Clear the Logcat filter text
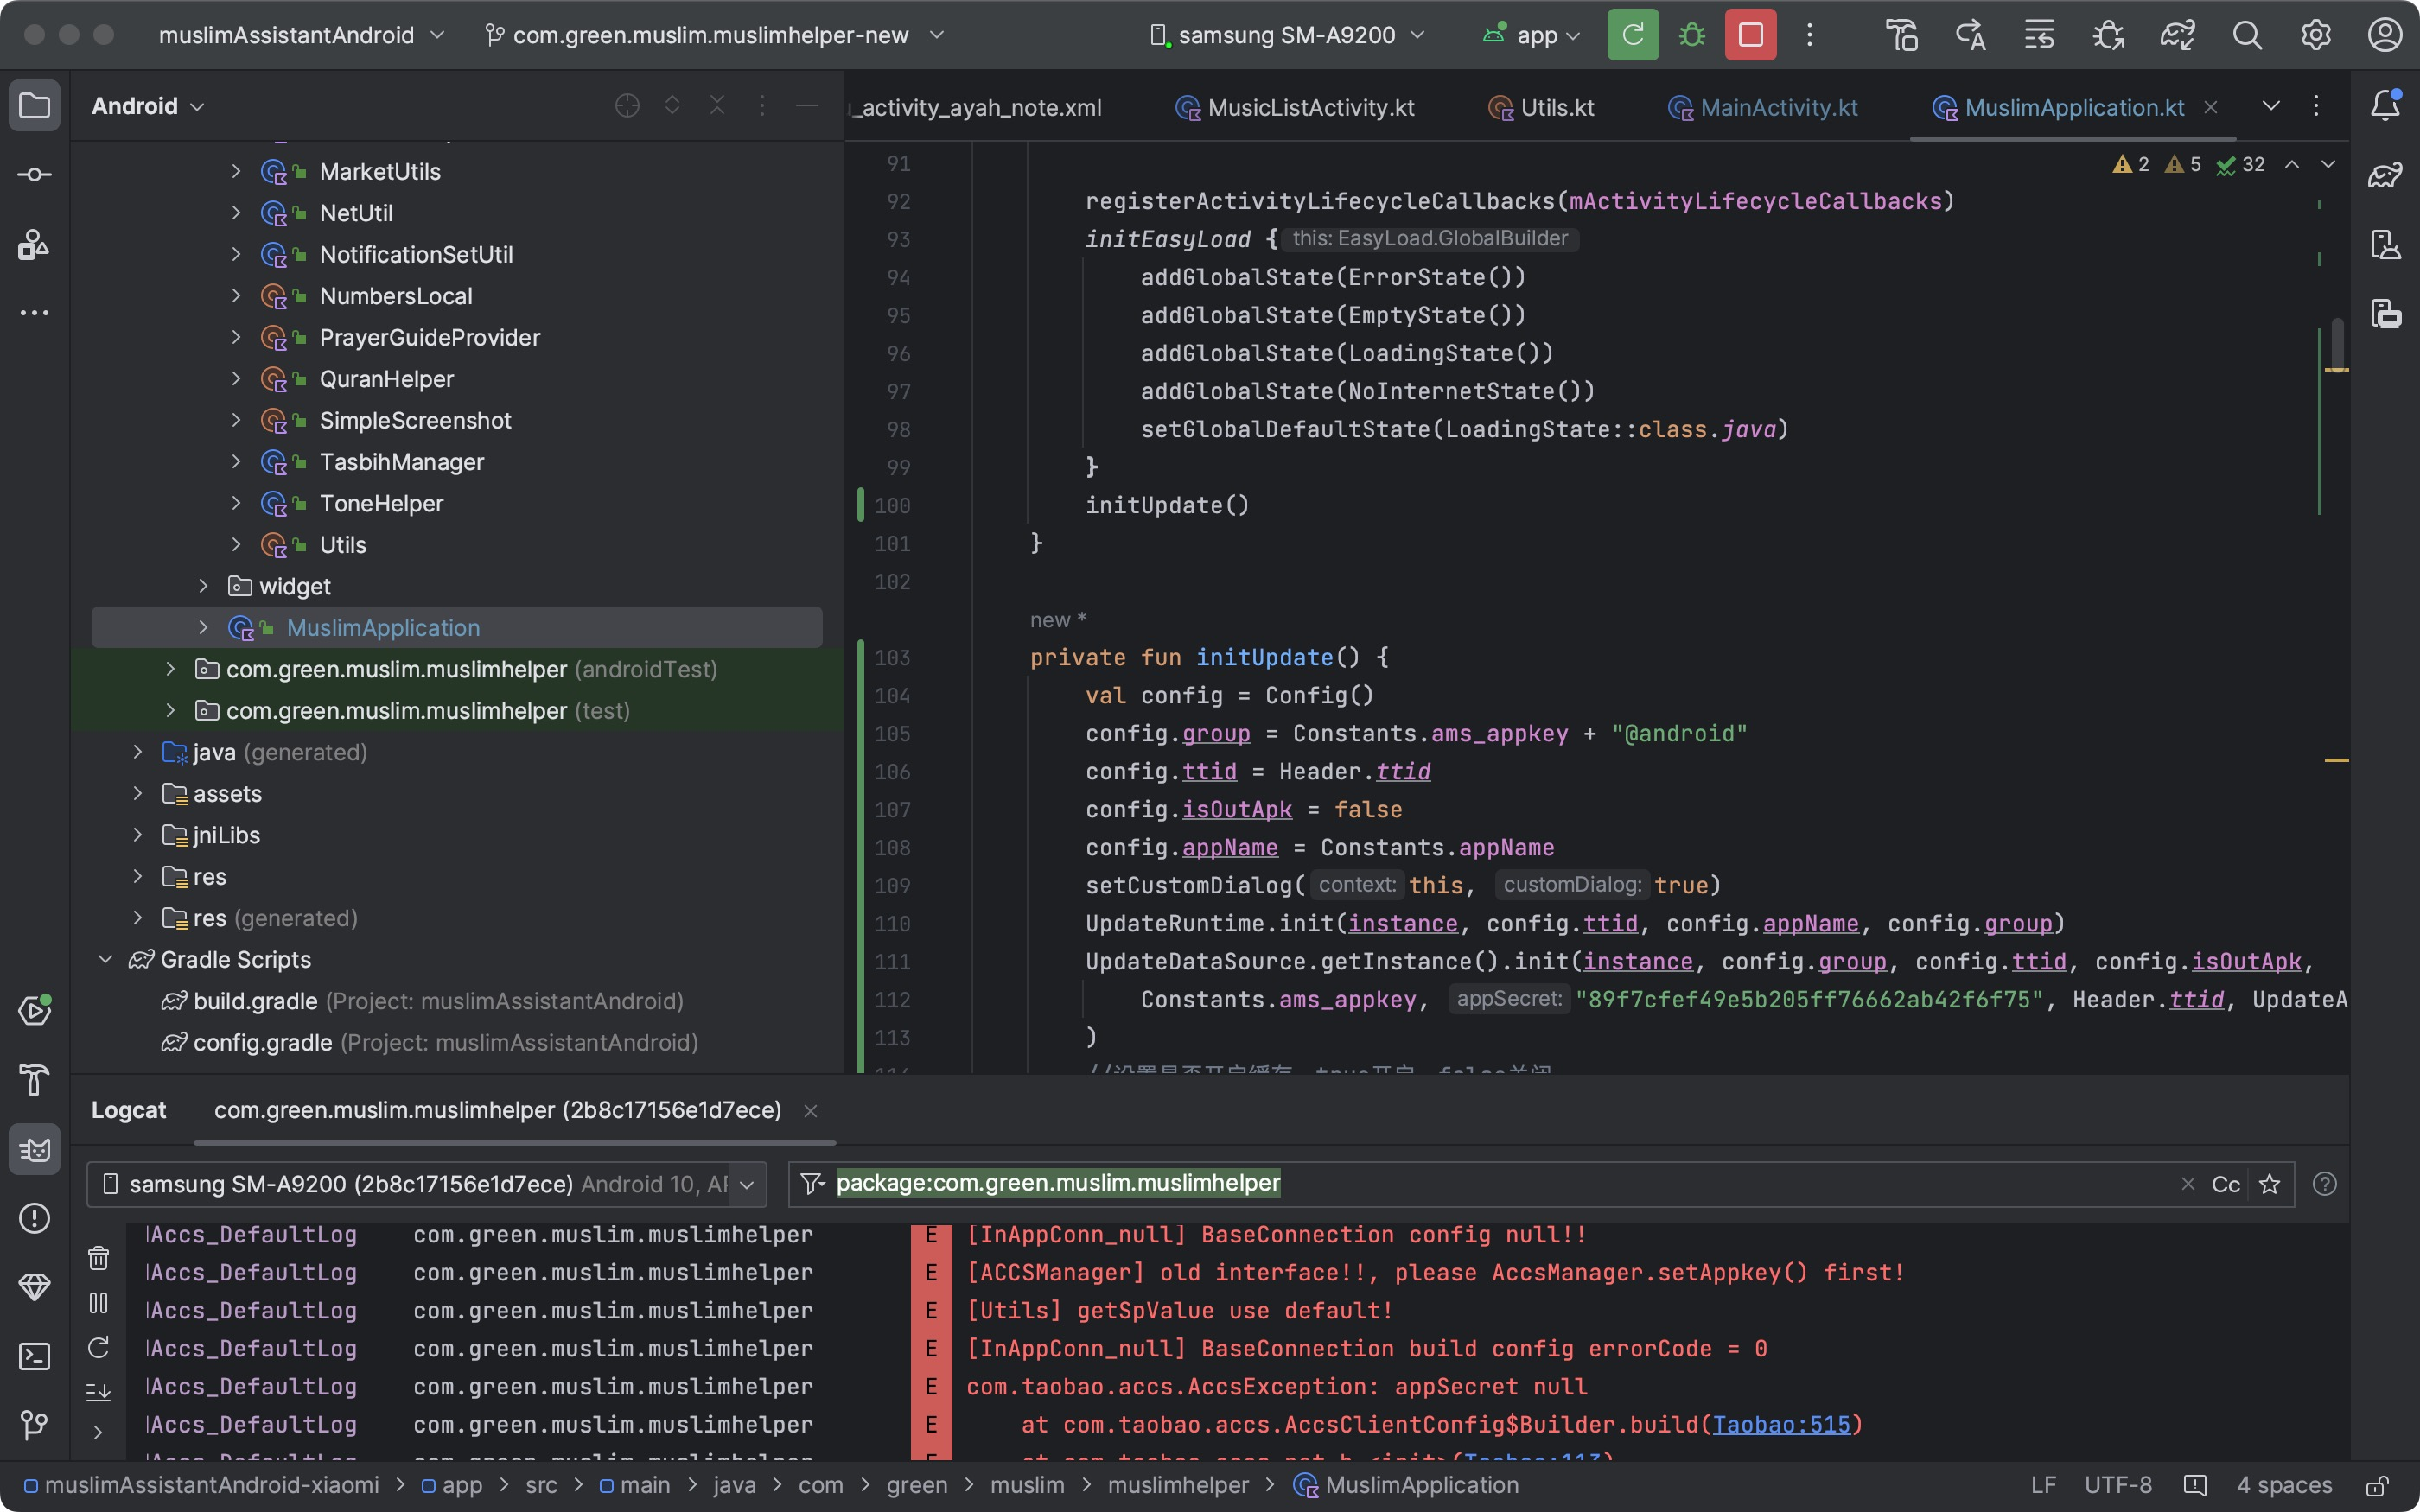Viewport: 2420px width, 1512px height. point(2188,1184)
